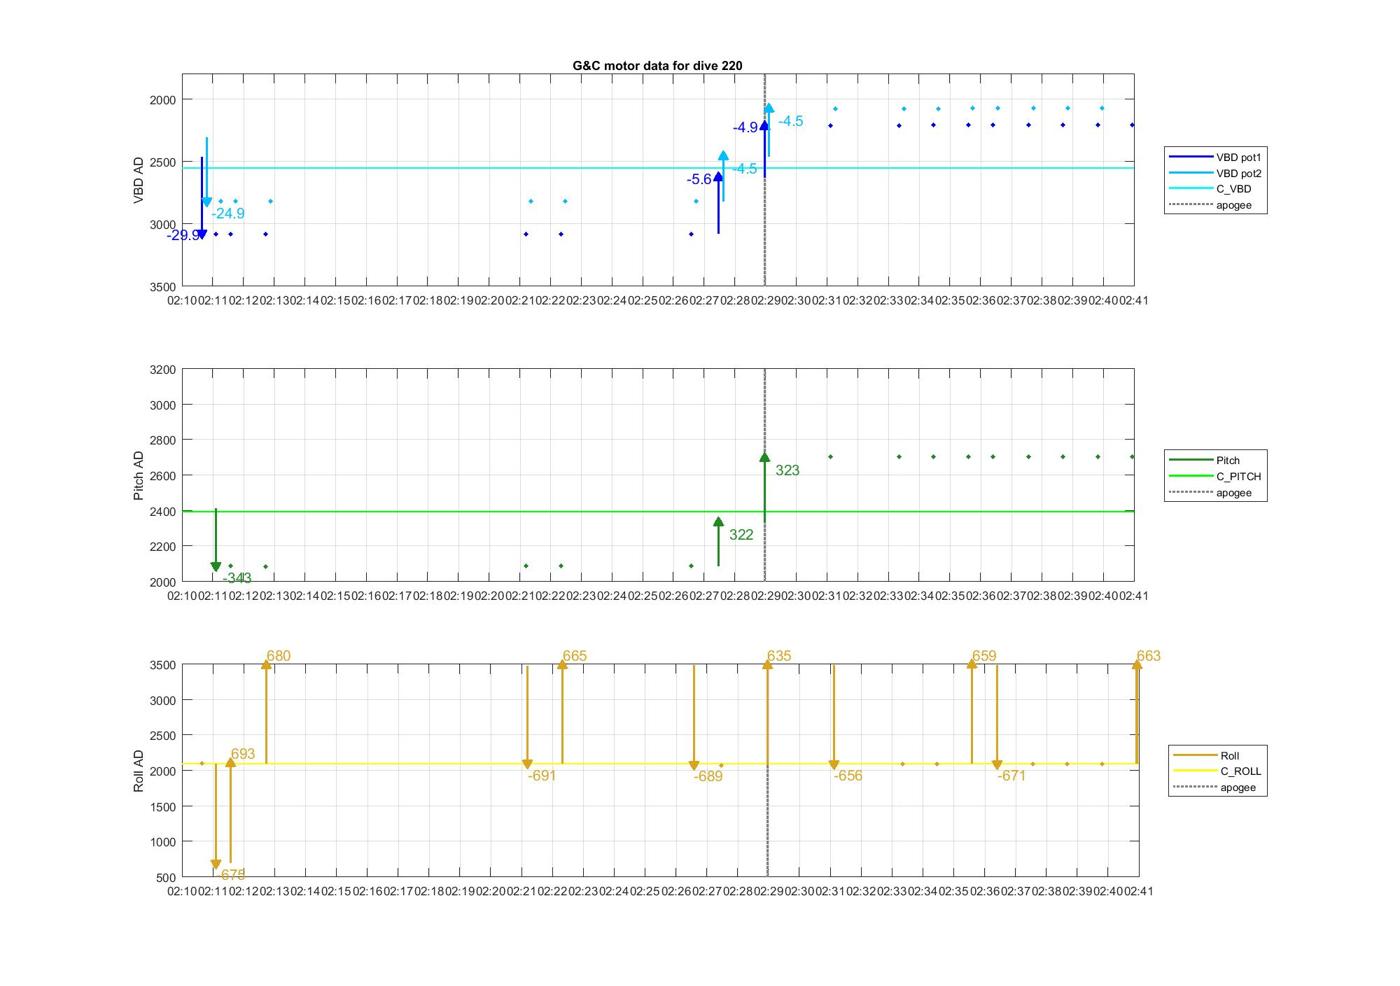Click the '-5.6' VBD annotation
The image size is (1400, 986).
[x=699, y=180]
